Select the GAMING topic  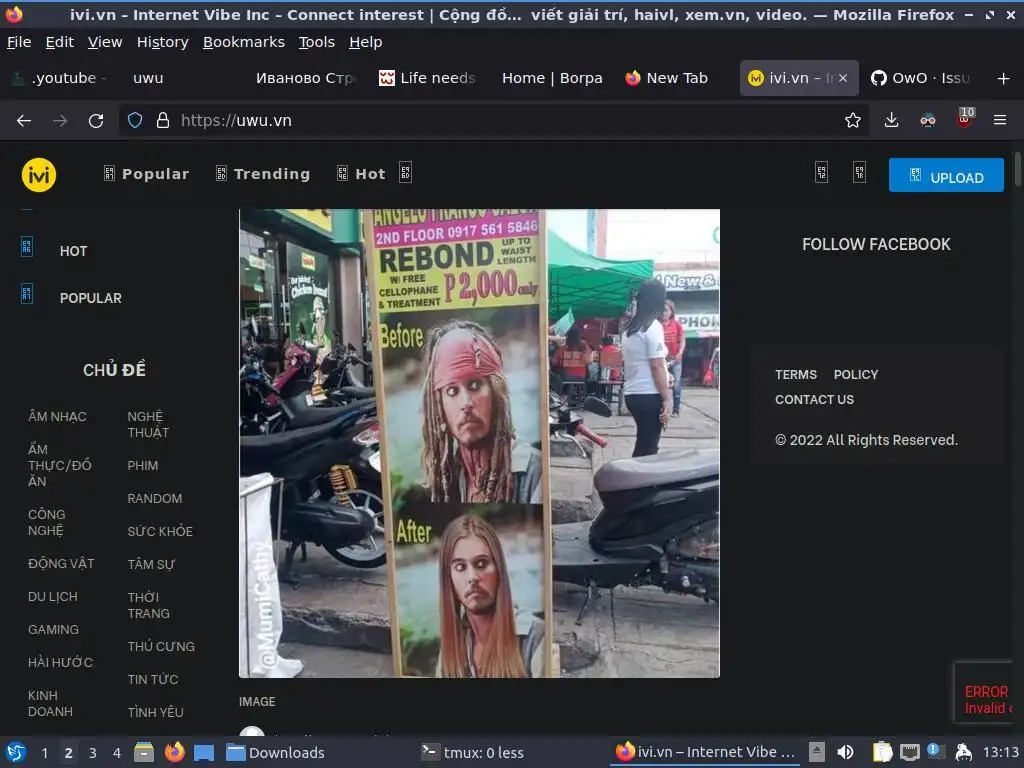tap(53, 630)
